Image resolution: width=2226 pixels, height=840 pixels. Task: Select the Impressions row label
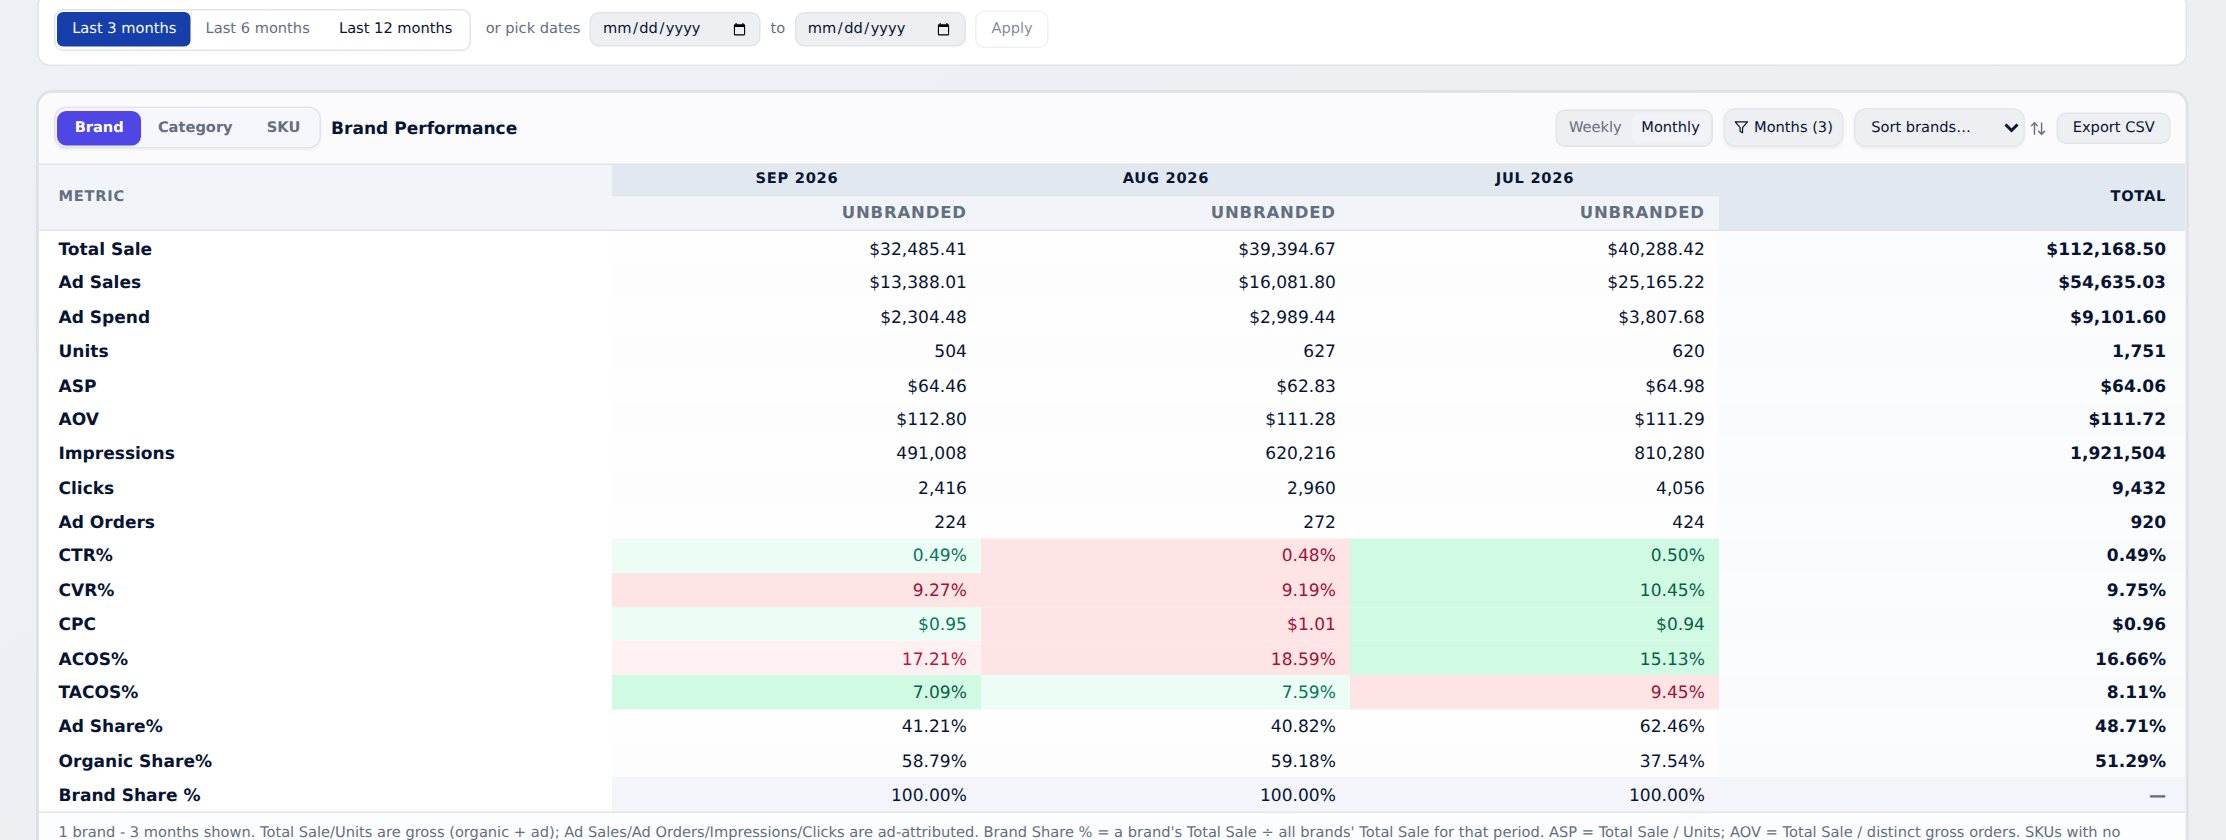(116, 454)
